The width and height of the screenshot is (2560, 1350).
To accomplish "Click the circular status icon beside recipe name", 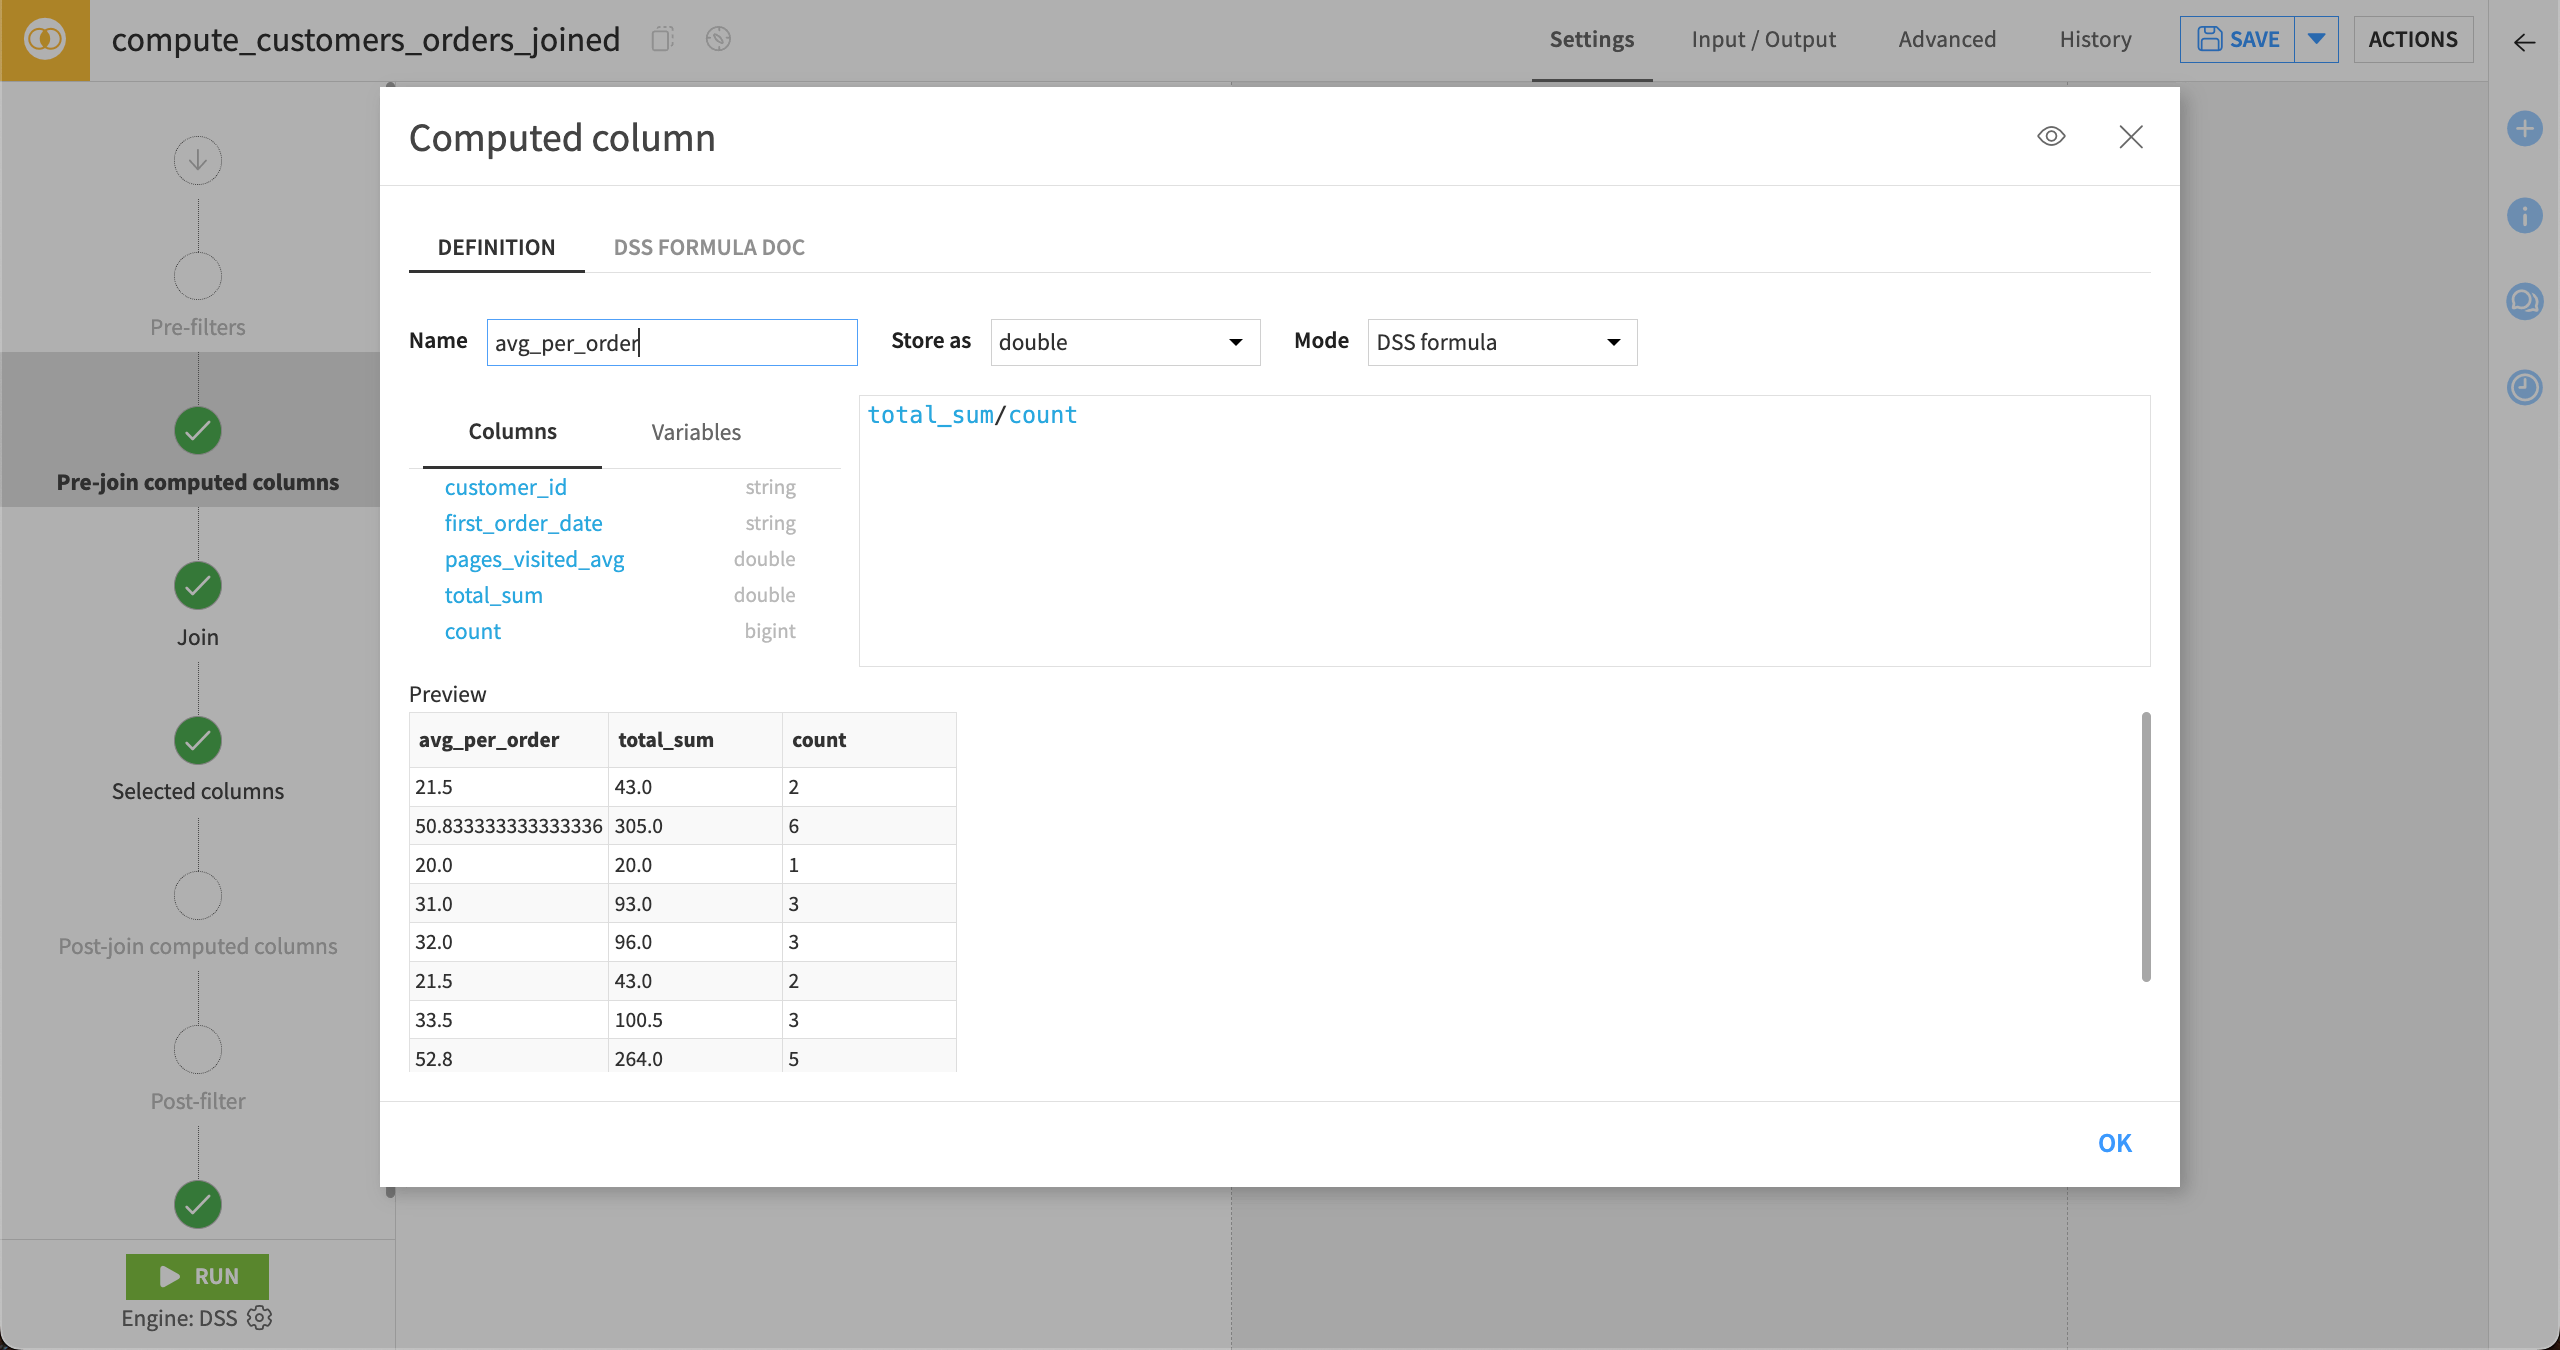I will tap(718, 39).
